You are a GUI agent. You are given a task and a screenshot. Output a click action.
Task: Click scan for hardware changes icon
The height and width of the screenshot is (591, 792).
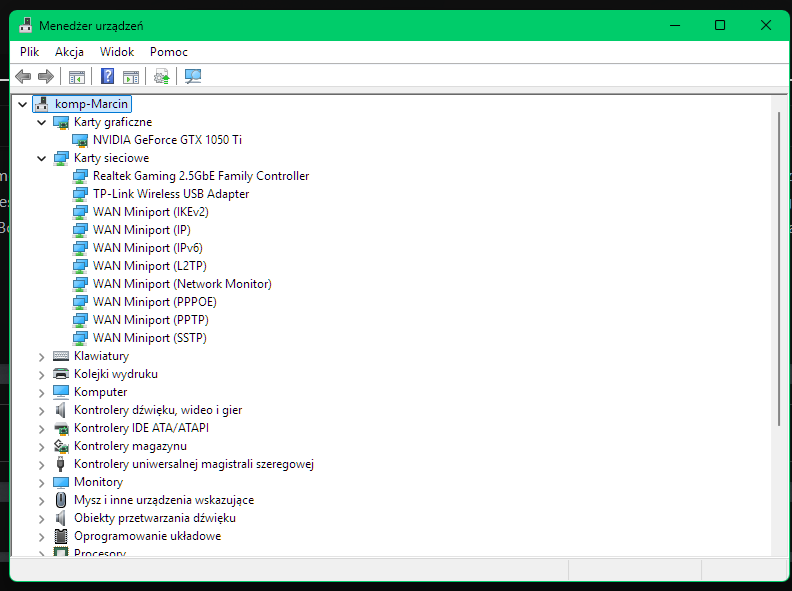(x=193, y=76)
